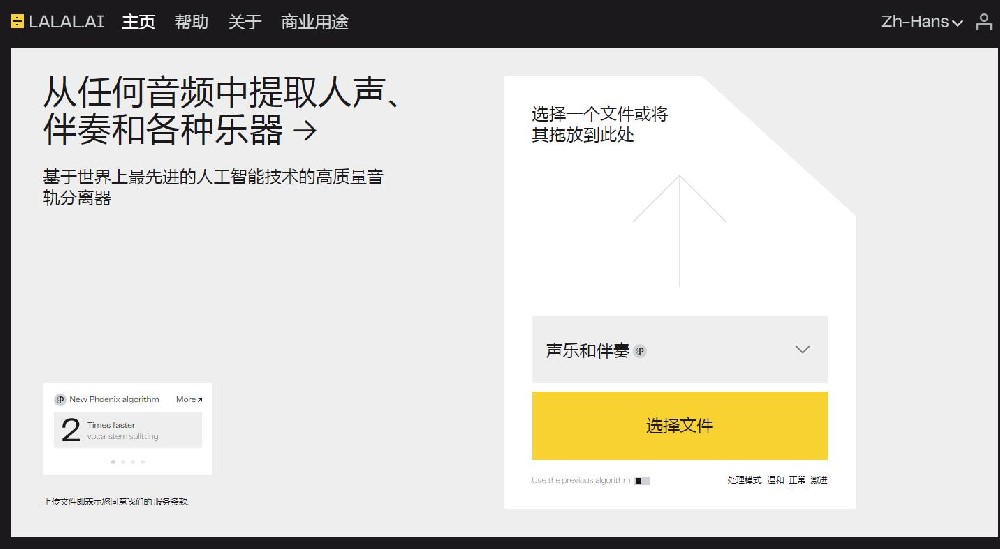The width and height of the screenshot is (1000, 549).
Task: Select the fourth carousel dot
Action: (x=143, y=462)
